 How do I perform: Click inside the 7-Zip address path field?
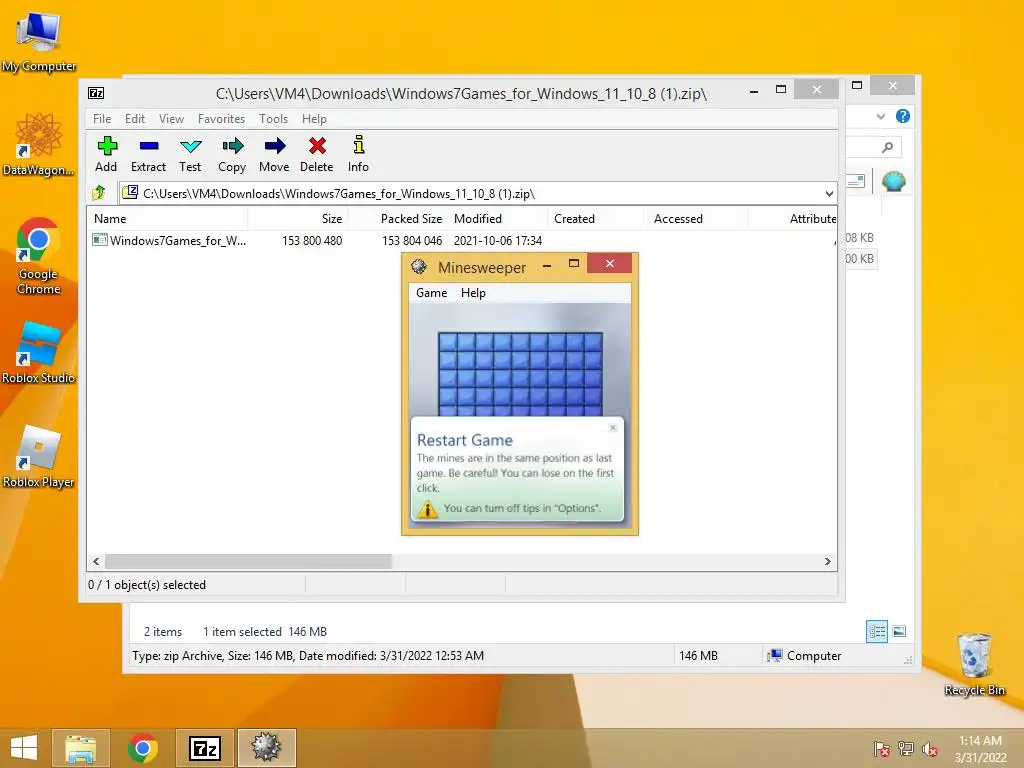[x=477, y=193]
